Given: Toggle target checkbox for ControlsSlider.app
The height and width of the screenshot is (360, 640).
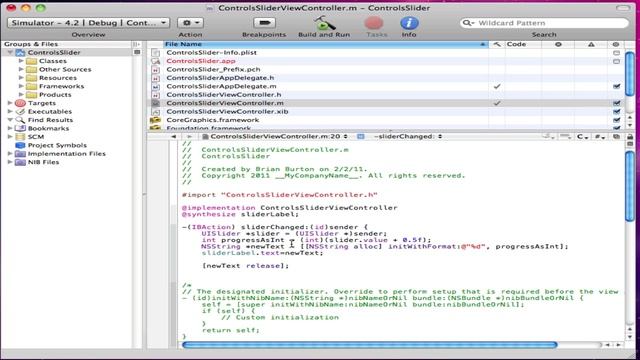Looking at the screenshot, I should click(x=616, y=61).
